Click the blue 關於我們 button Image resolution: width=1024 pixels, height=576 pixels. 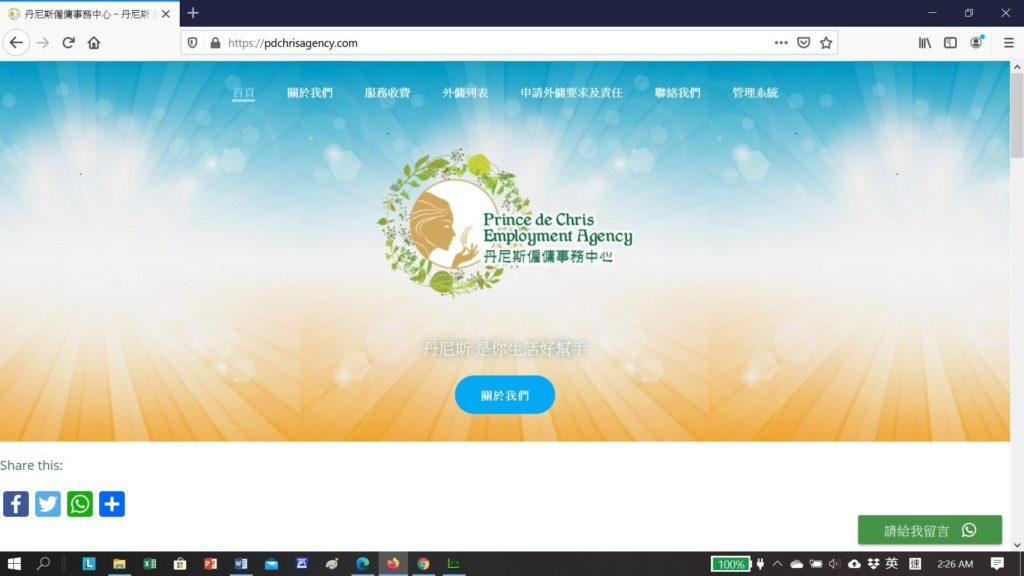(505, 395)
